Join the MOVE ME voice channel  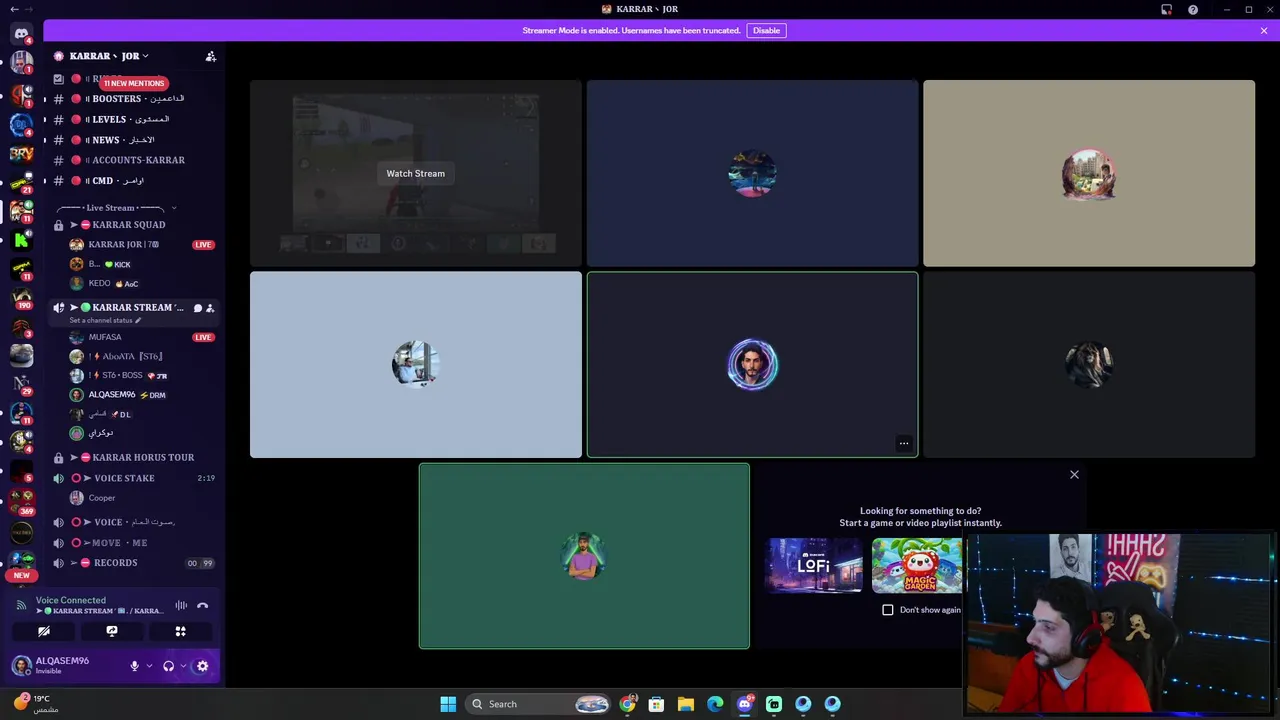click(x=133, y=543)
